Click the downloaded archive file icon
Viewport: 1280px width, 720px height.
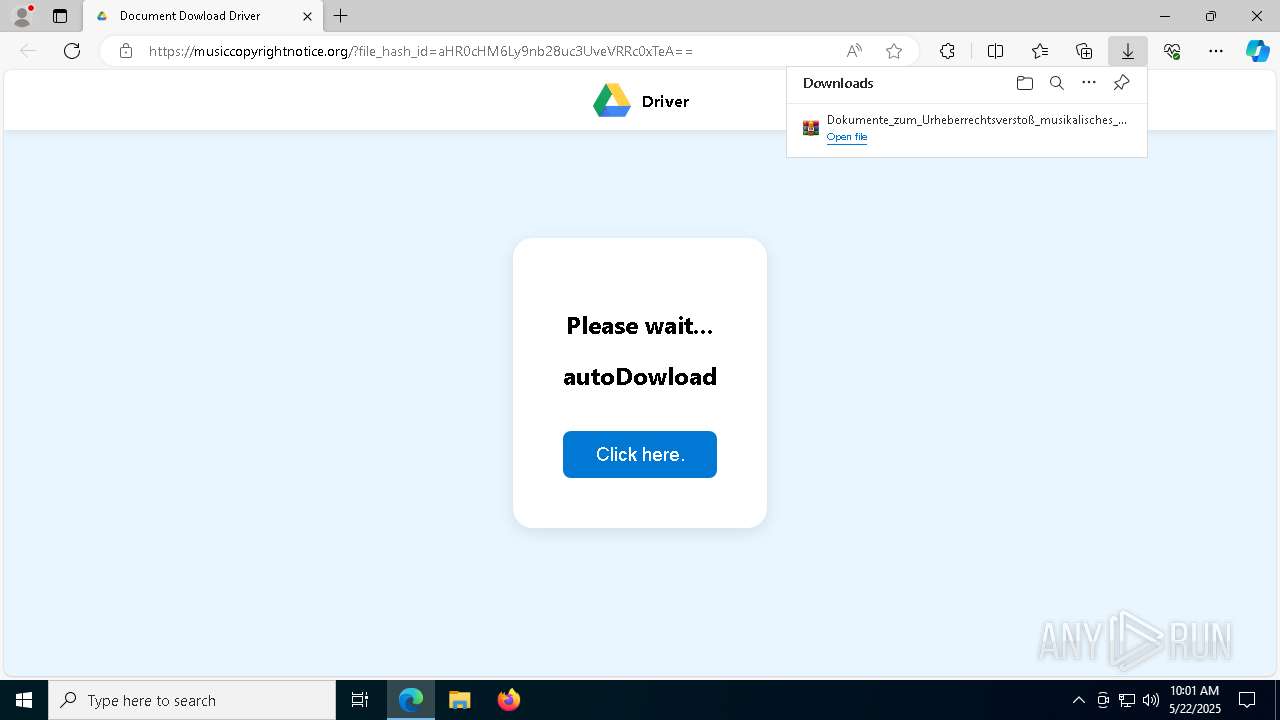pyautogui.click(x=811, y=128)
